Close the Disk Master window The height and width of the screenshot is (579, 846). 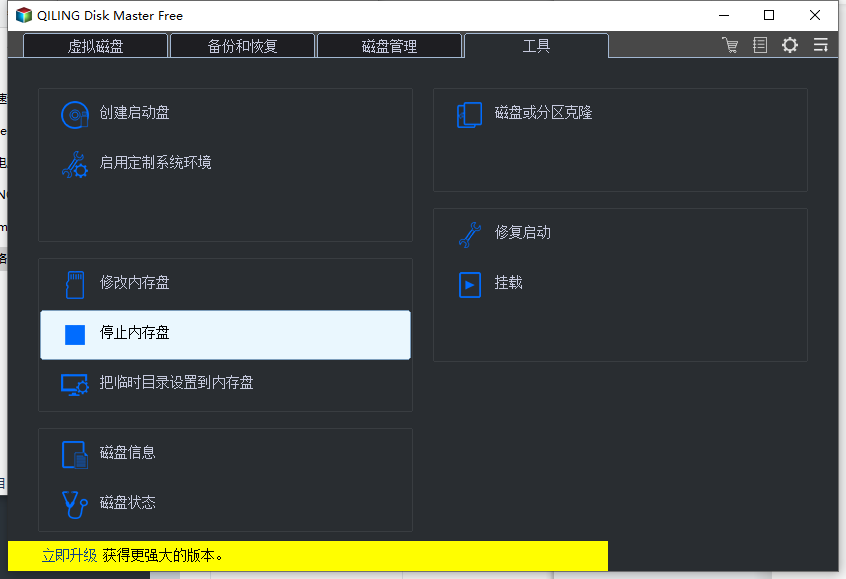815,15
